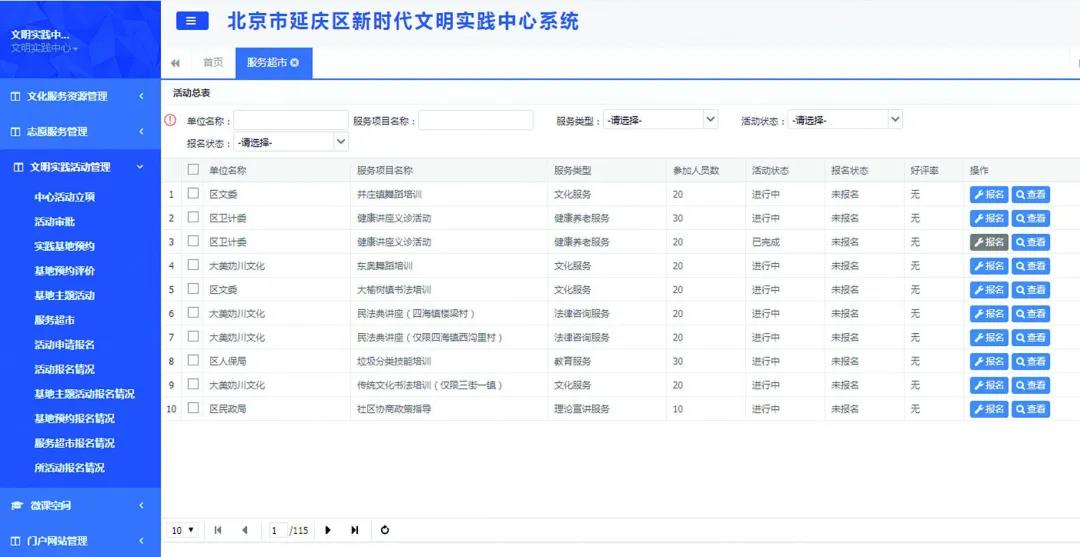Image resolution: width=1080 pixels, height=557 pixels.
Task: Open 活动审批 in the sidebar menu
Action: 55,221
